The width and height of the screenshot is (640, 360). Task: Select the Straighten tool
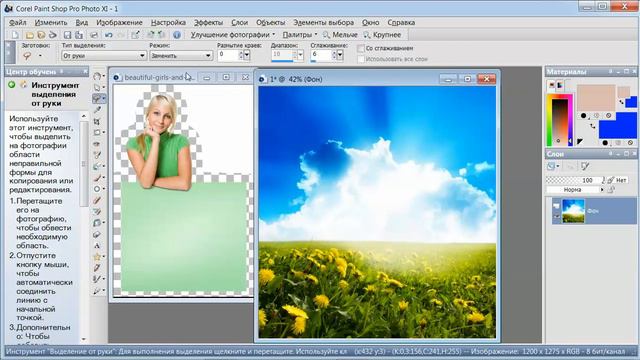click(97, 132)
